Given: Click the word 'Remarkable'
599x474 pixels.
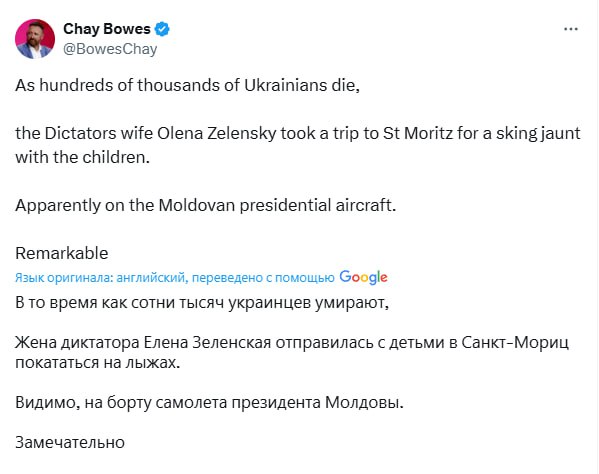Looking at the screenshot, I should click(62, 253).
